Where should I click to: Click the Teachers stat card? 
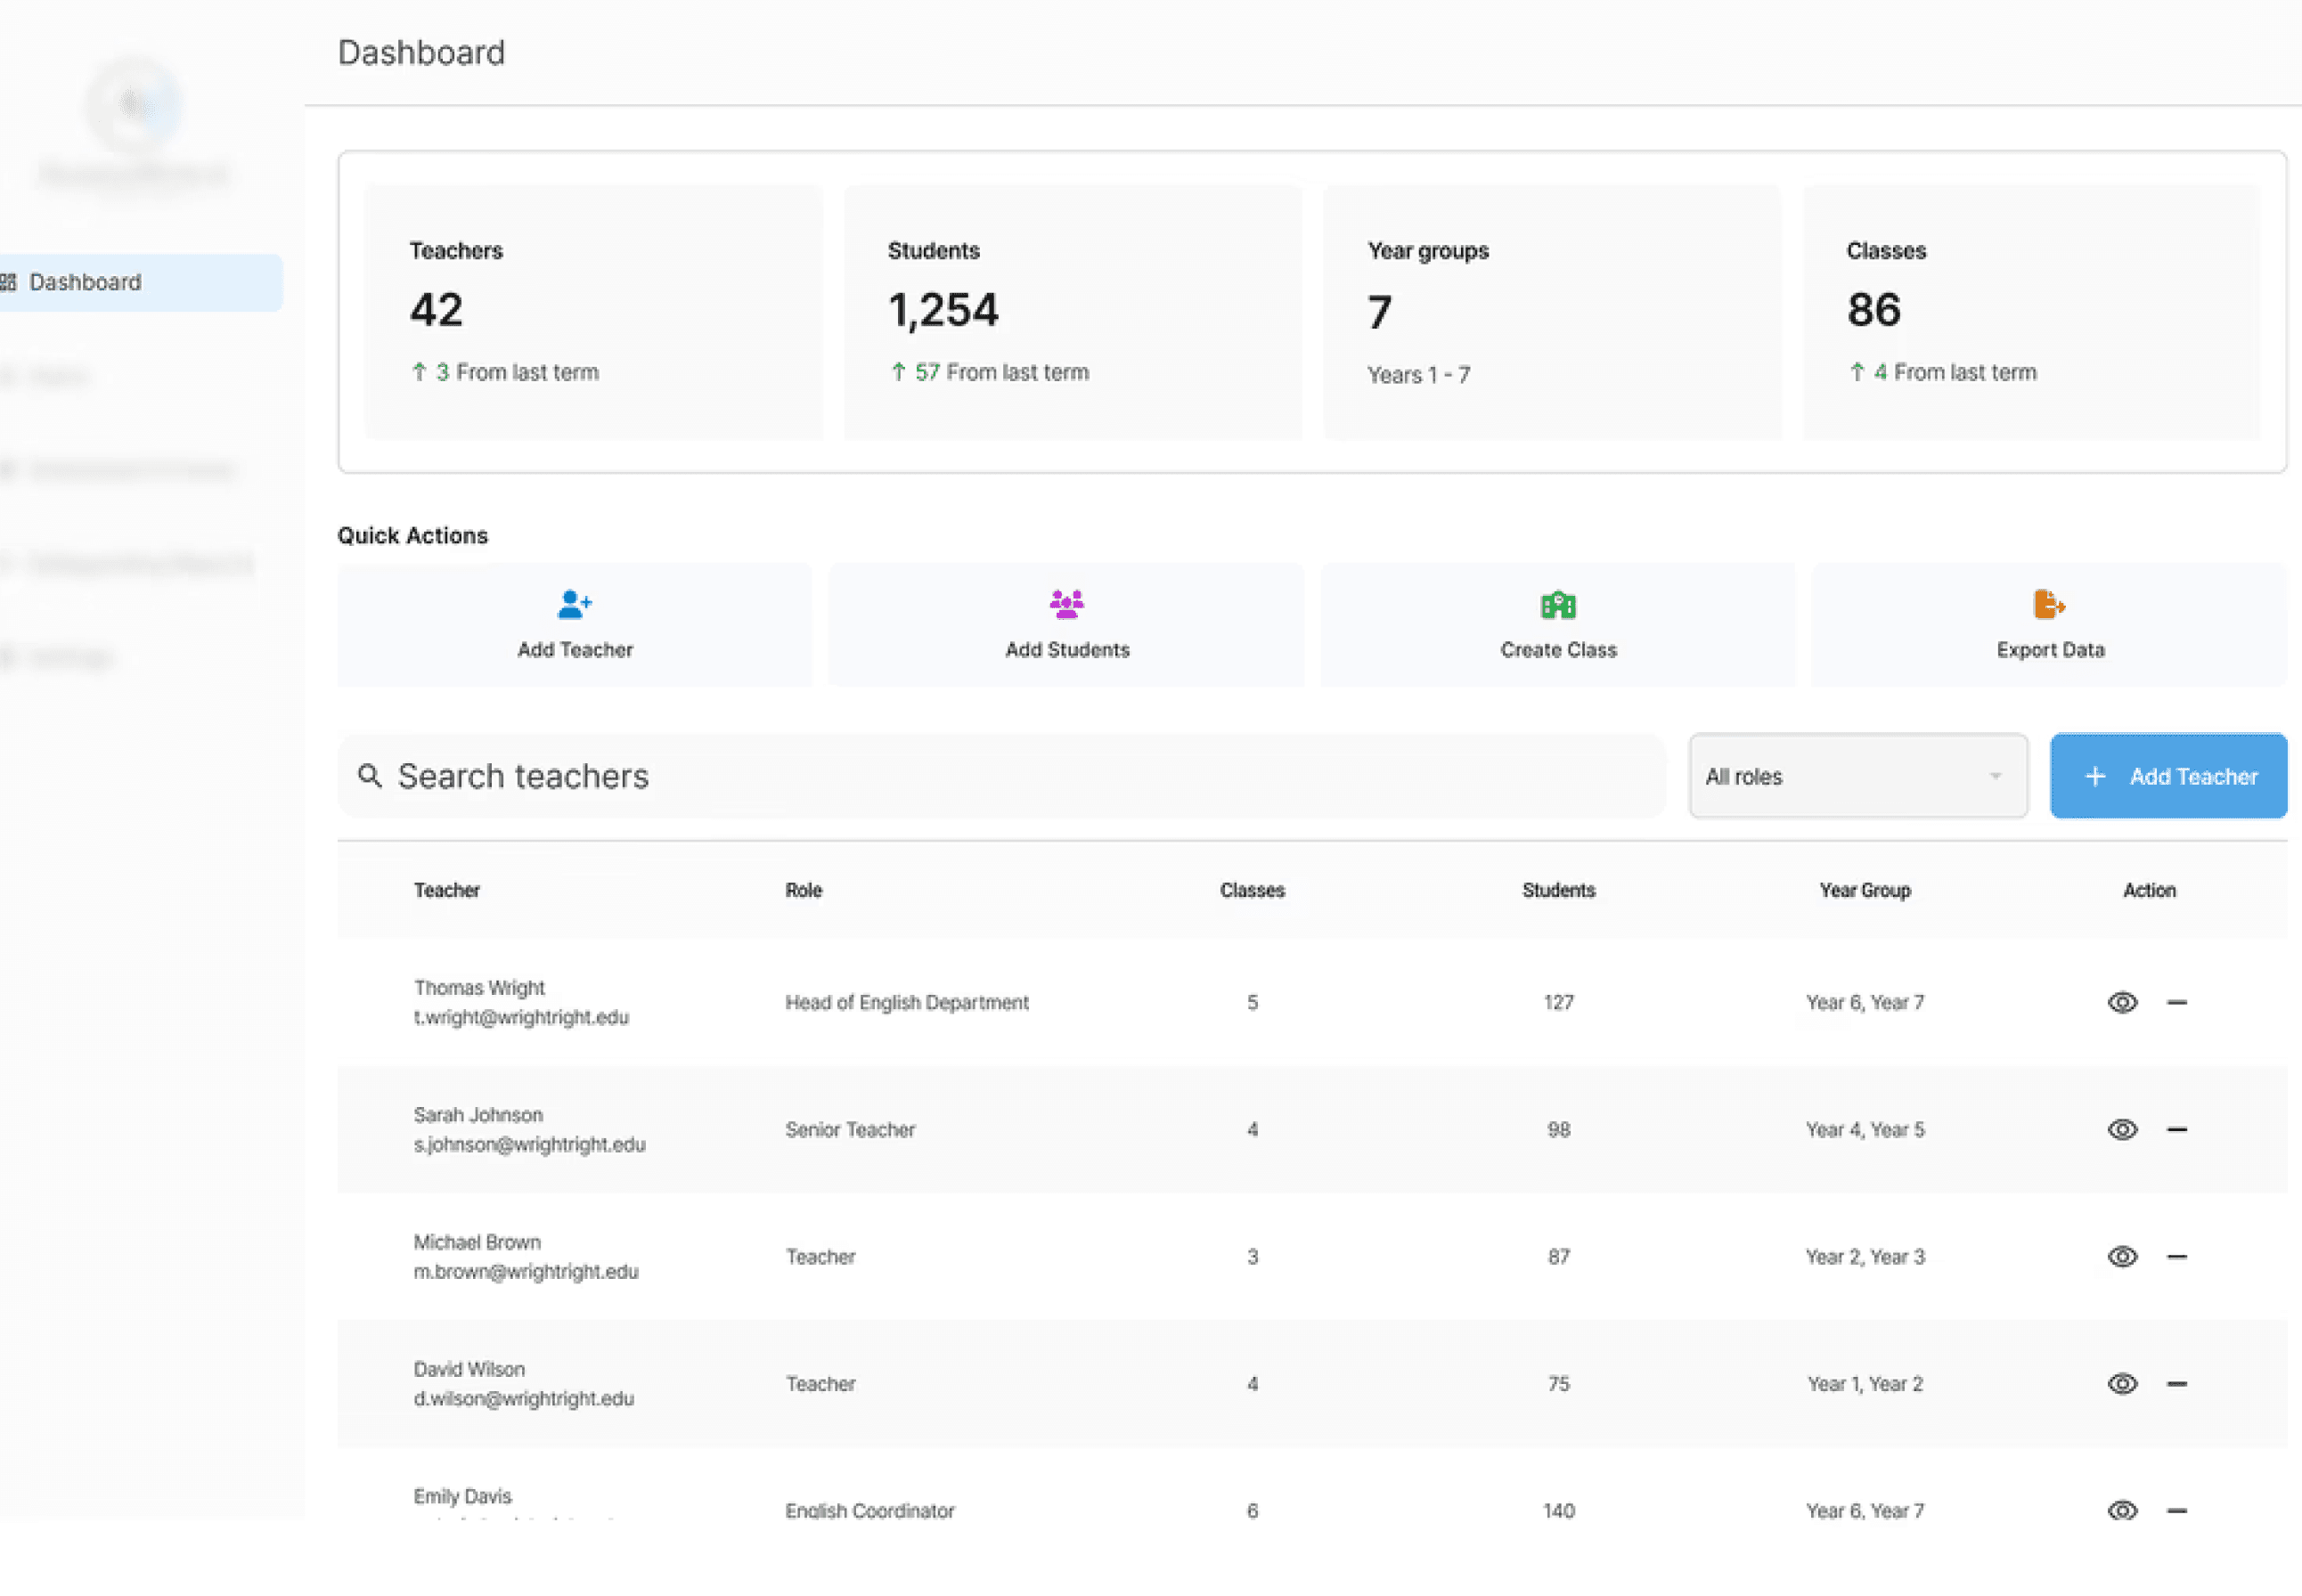tap(593, 312)
